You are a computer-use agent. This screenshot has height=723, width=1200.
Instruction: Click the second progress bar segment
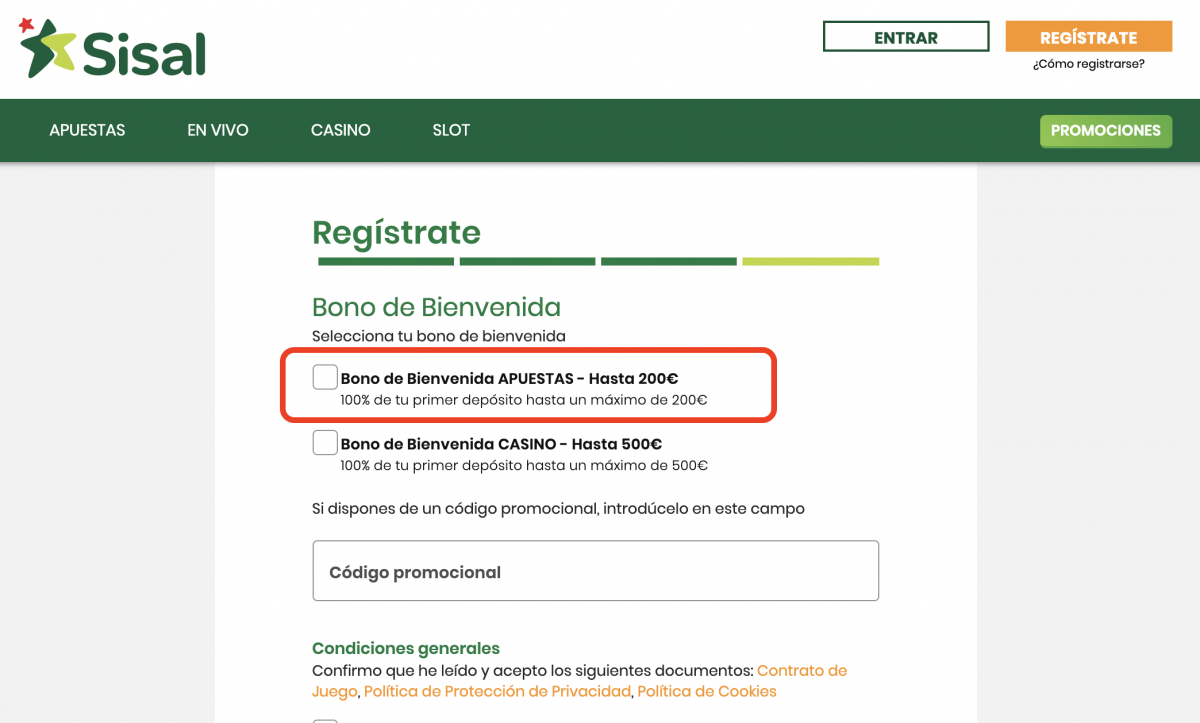click(527, 262)
